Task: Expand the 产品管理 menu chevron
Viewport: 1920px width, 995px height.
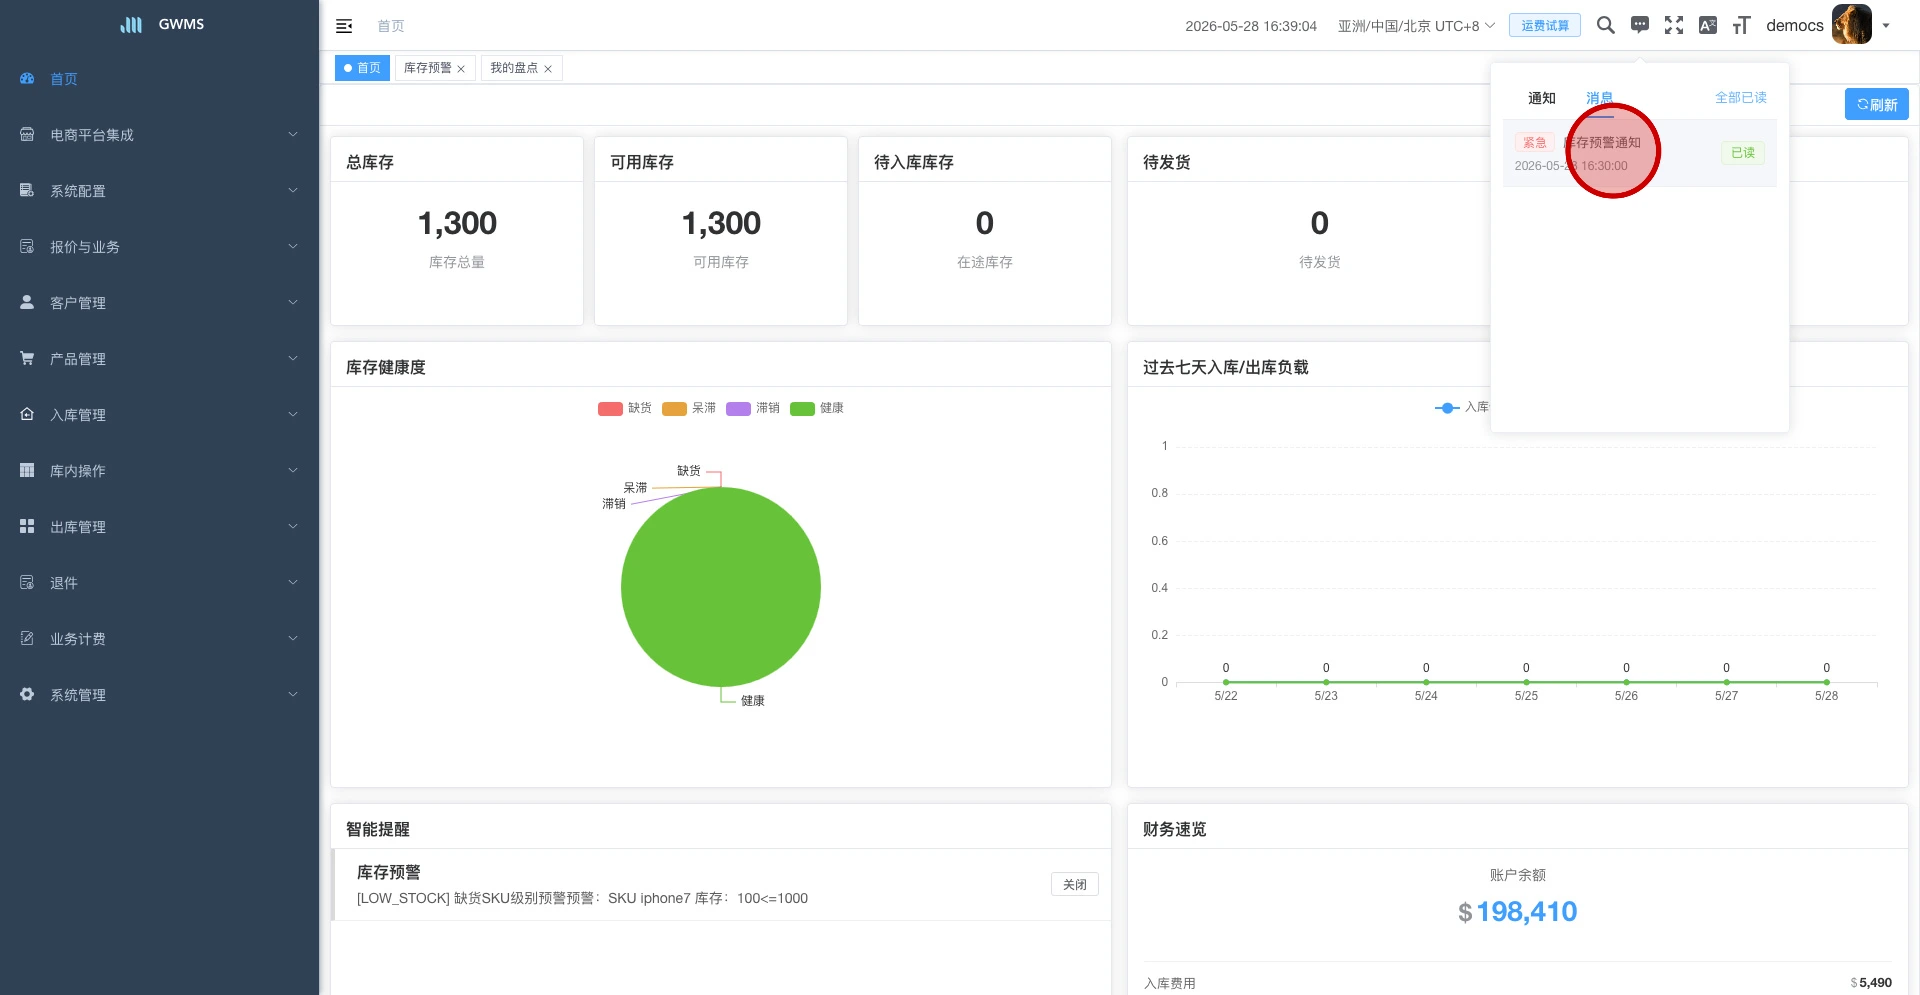Action: point(293,358)
